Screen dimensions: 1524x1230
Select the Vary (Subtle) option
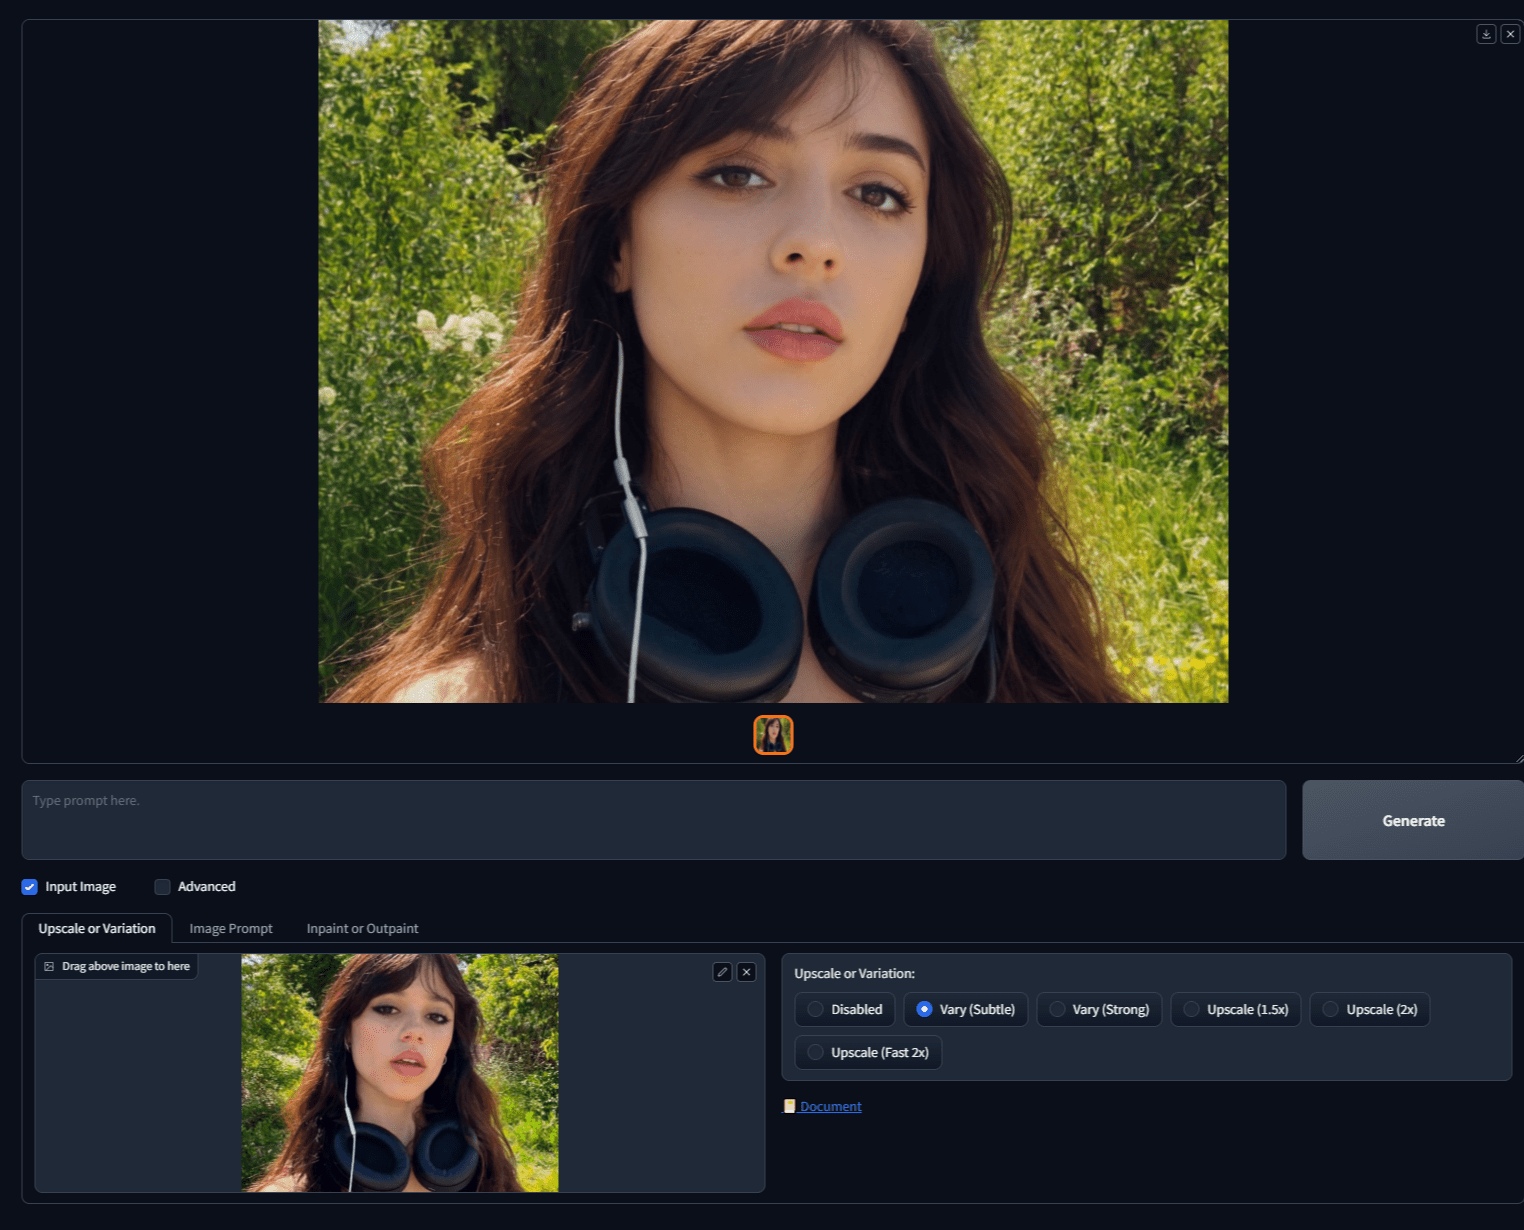click(924, 1010)
